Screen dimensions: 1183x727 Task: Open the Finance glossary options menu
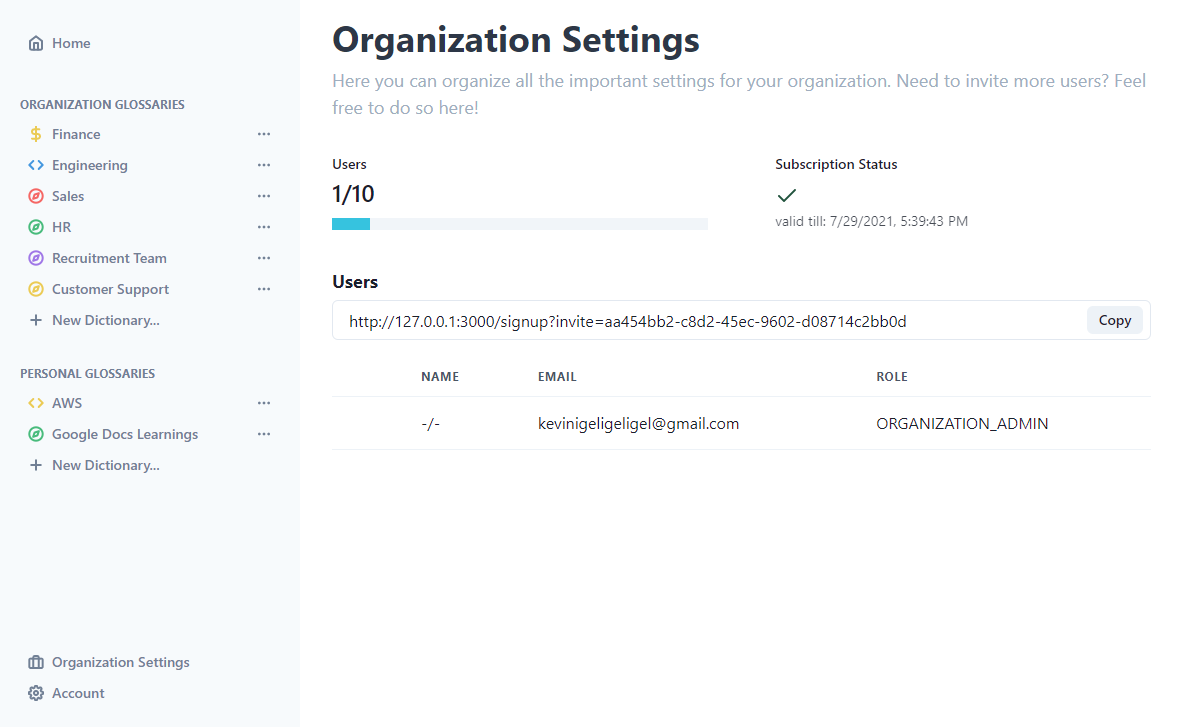point(264,134)
